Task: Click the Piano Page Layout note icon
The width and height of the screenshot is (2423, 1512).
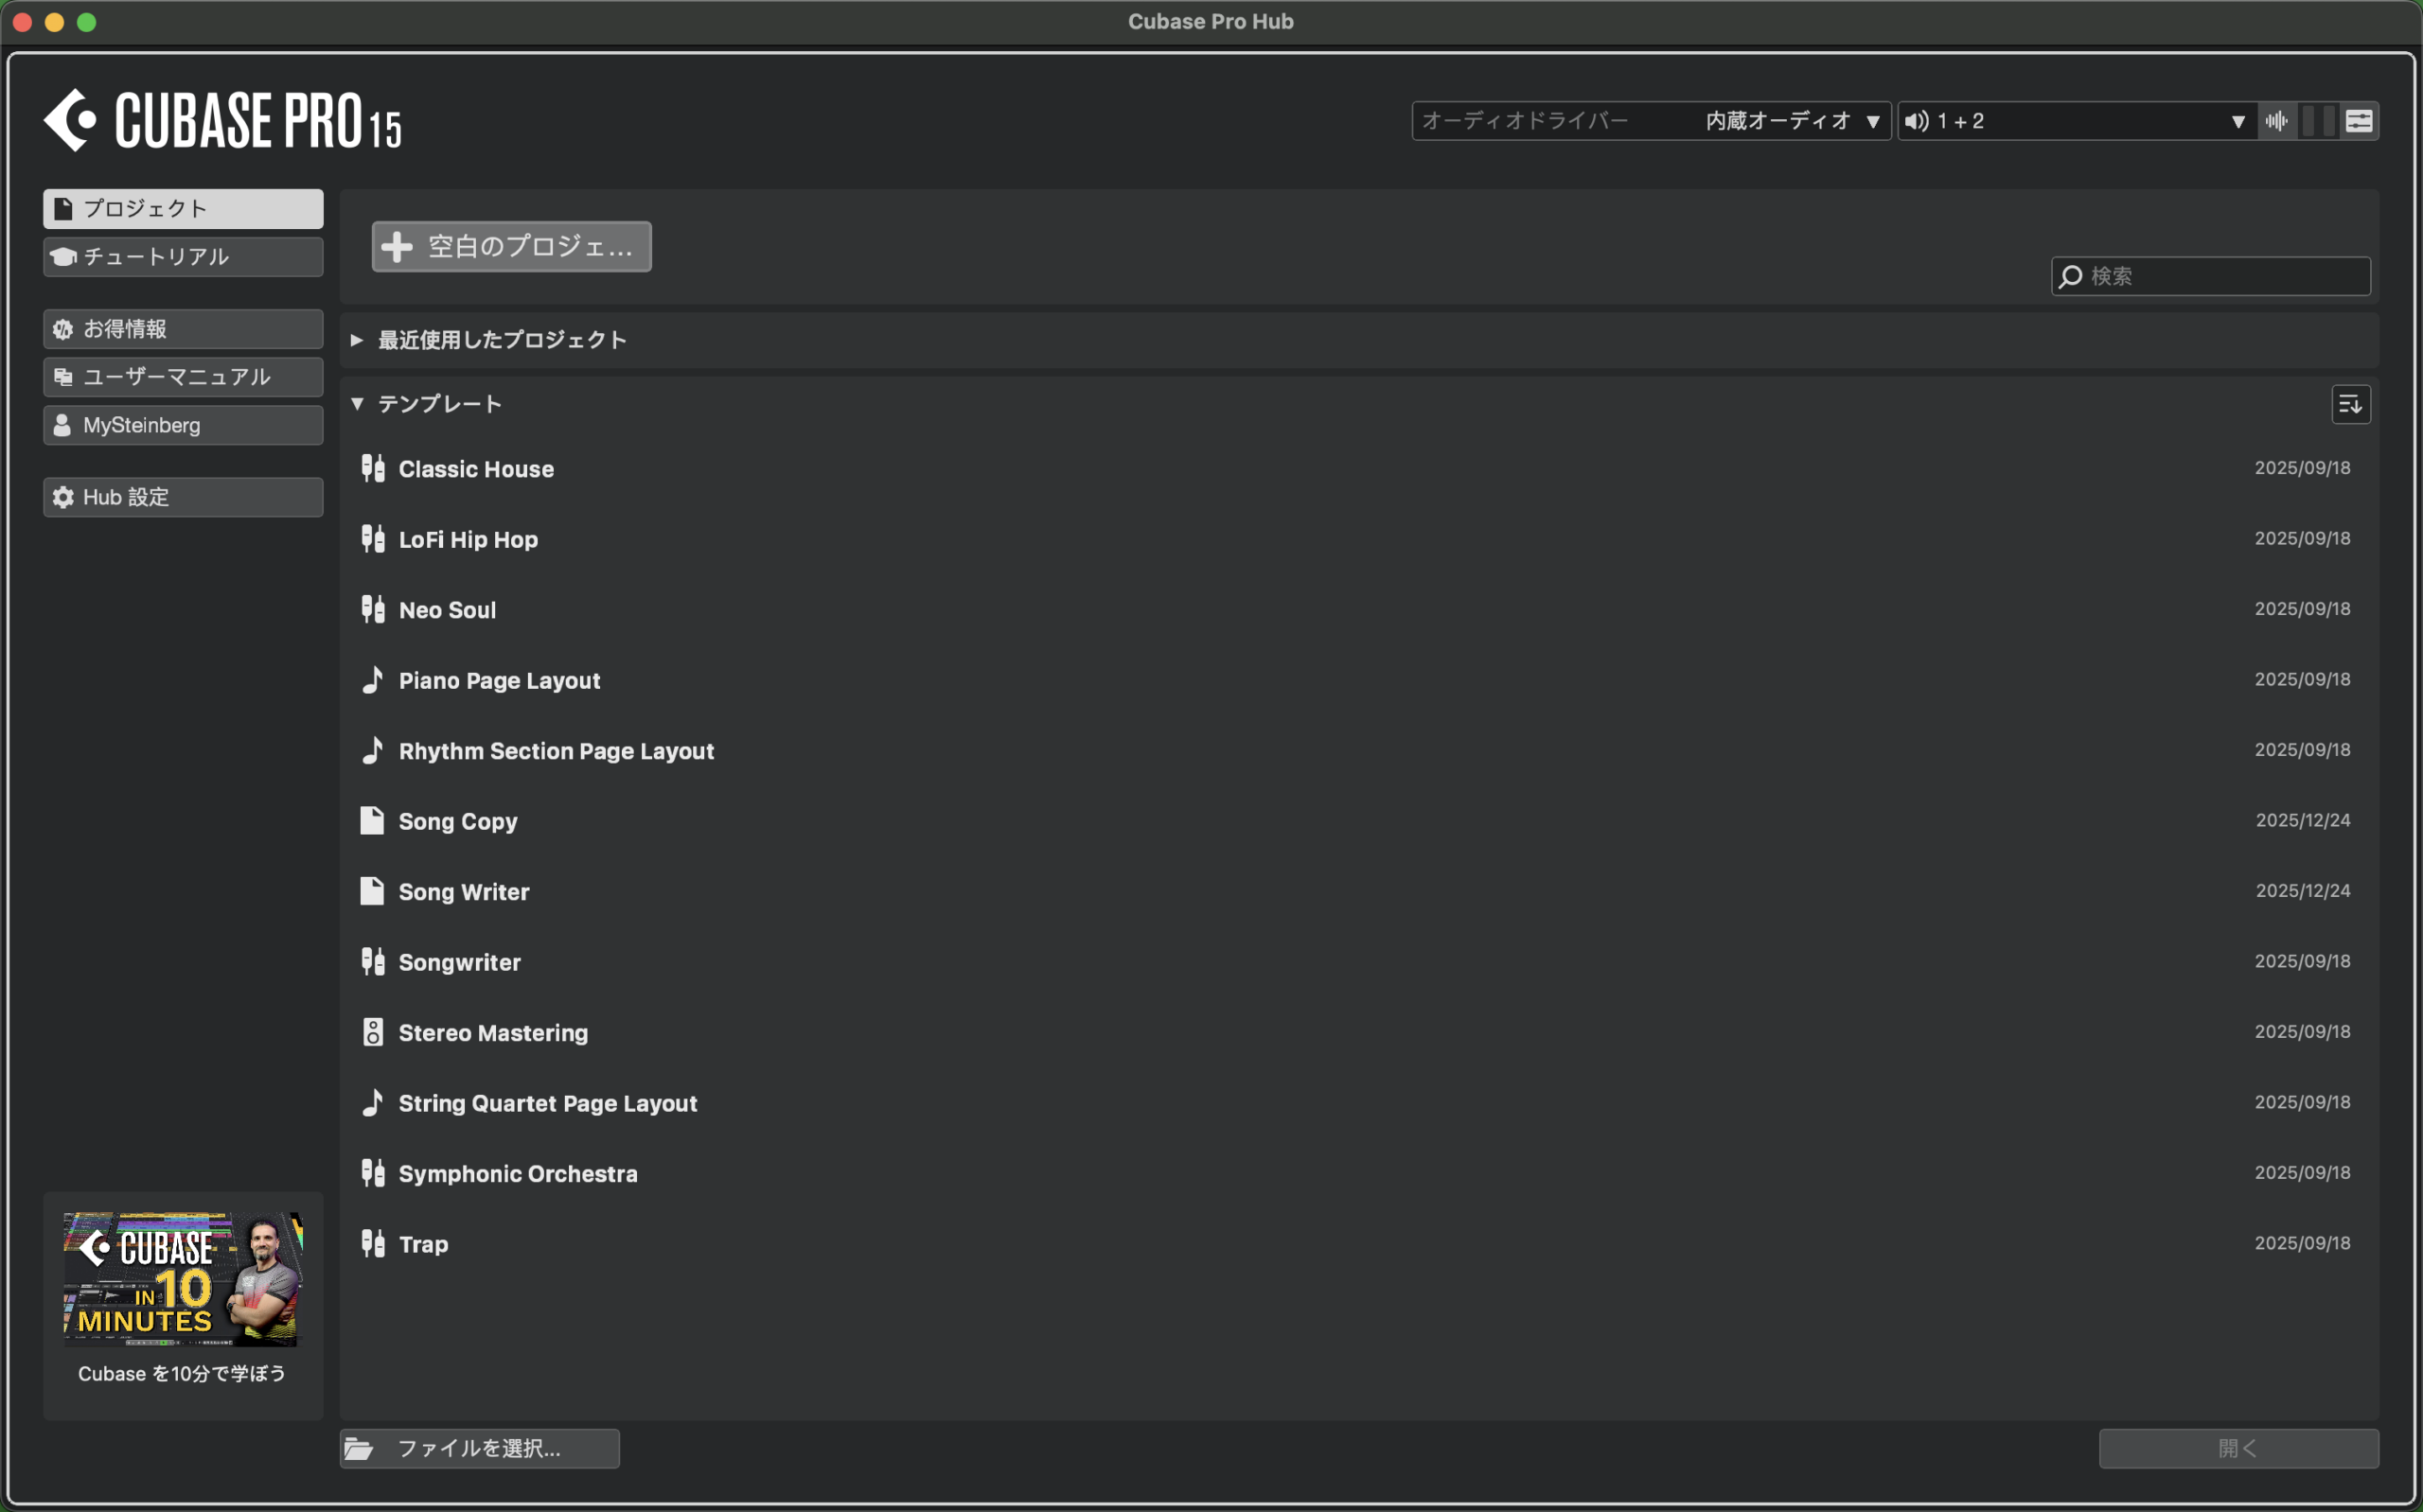Action: (372, 680)
